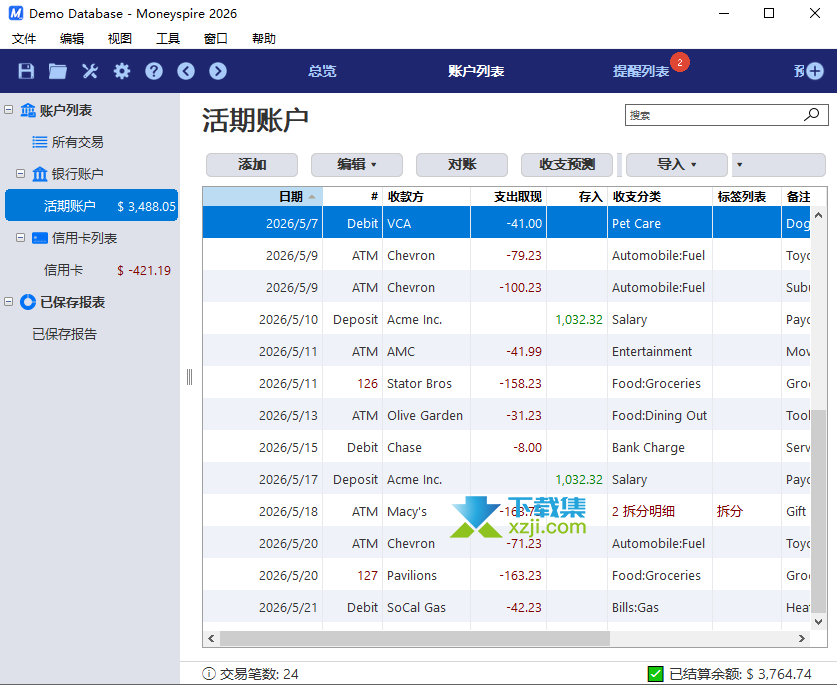Viewport: 837px width, 685px height.
Task: Click the red notification badge on 提醒列表
Action: [x=680, y=62]
